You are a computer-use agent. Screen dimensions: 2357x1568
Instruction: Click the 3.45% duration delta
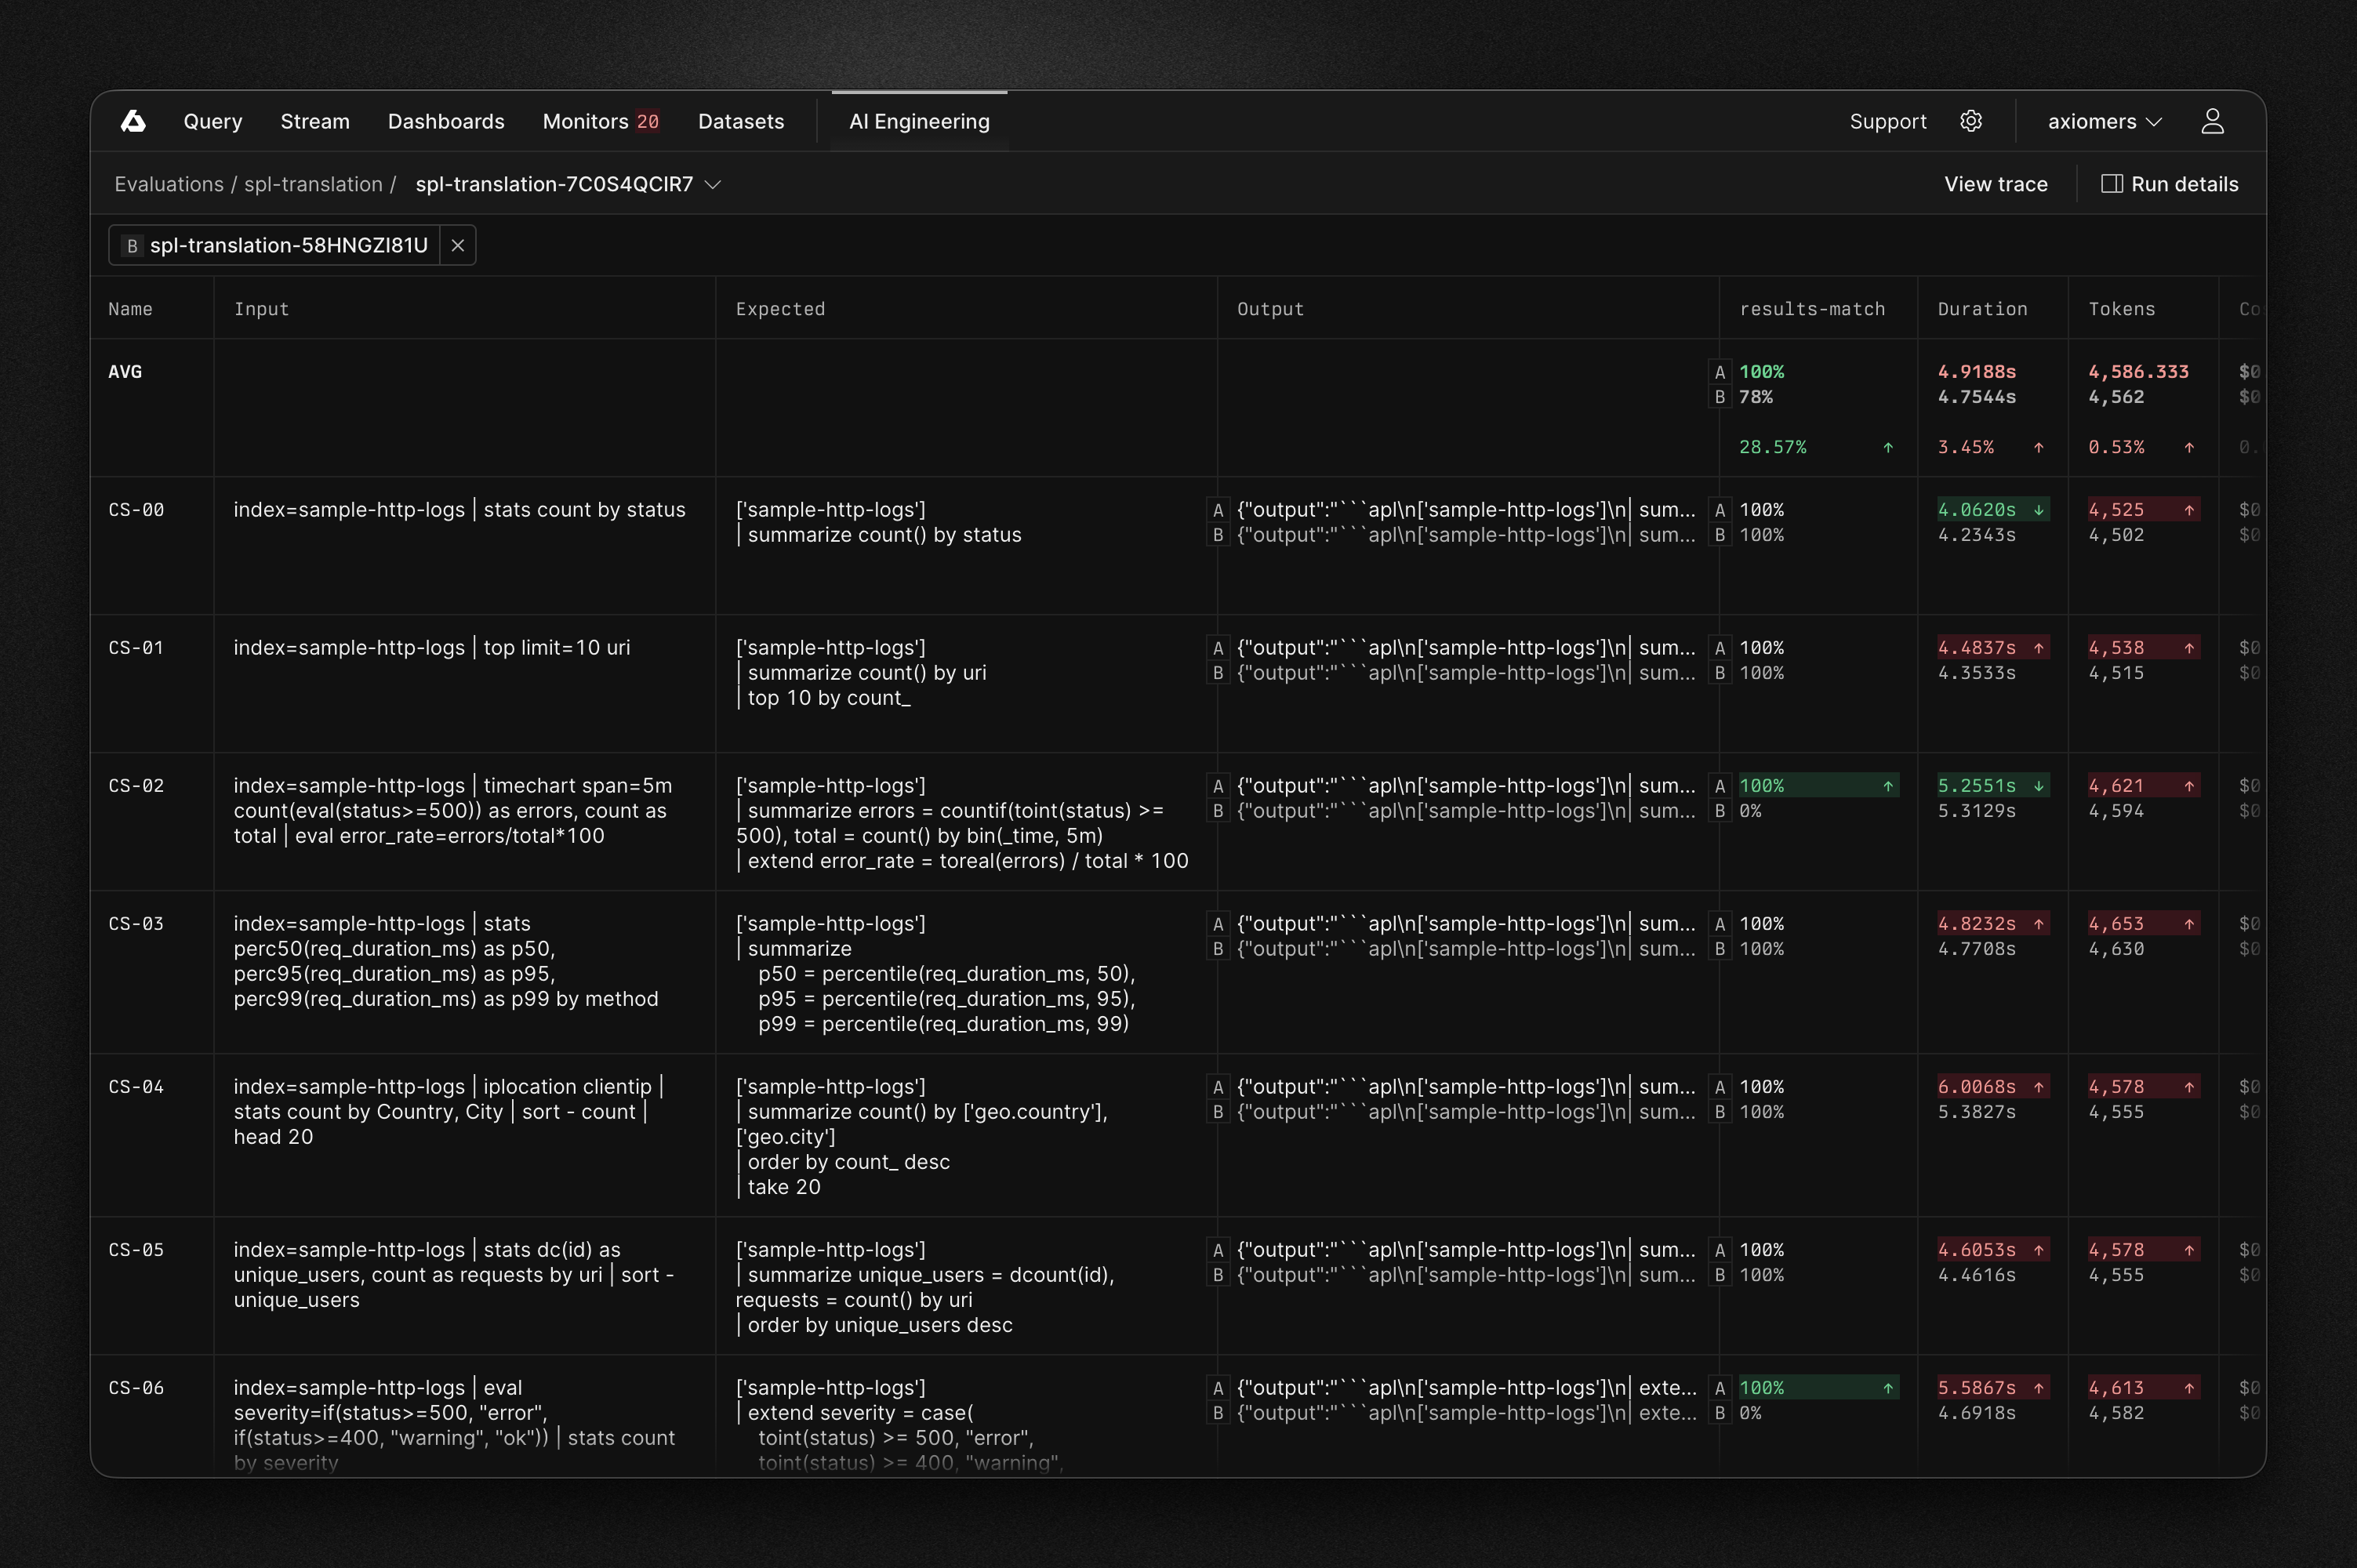[x=1966, y=447]
